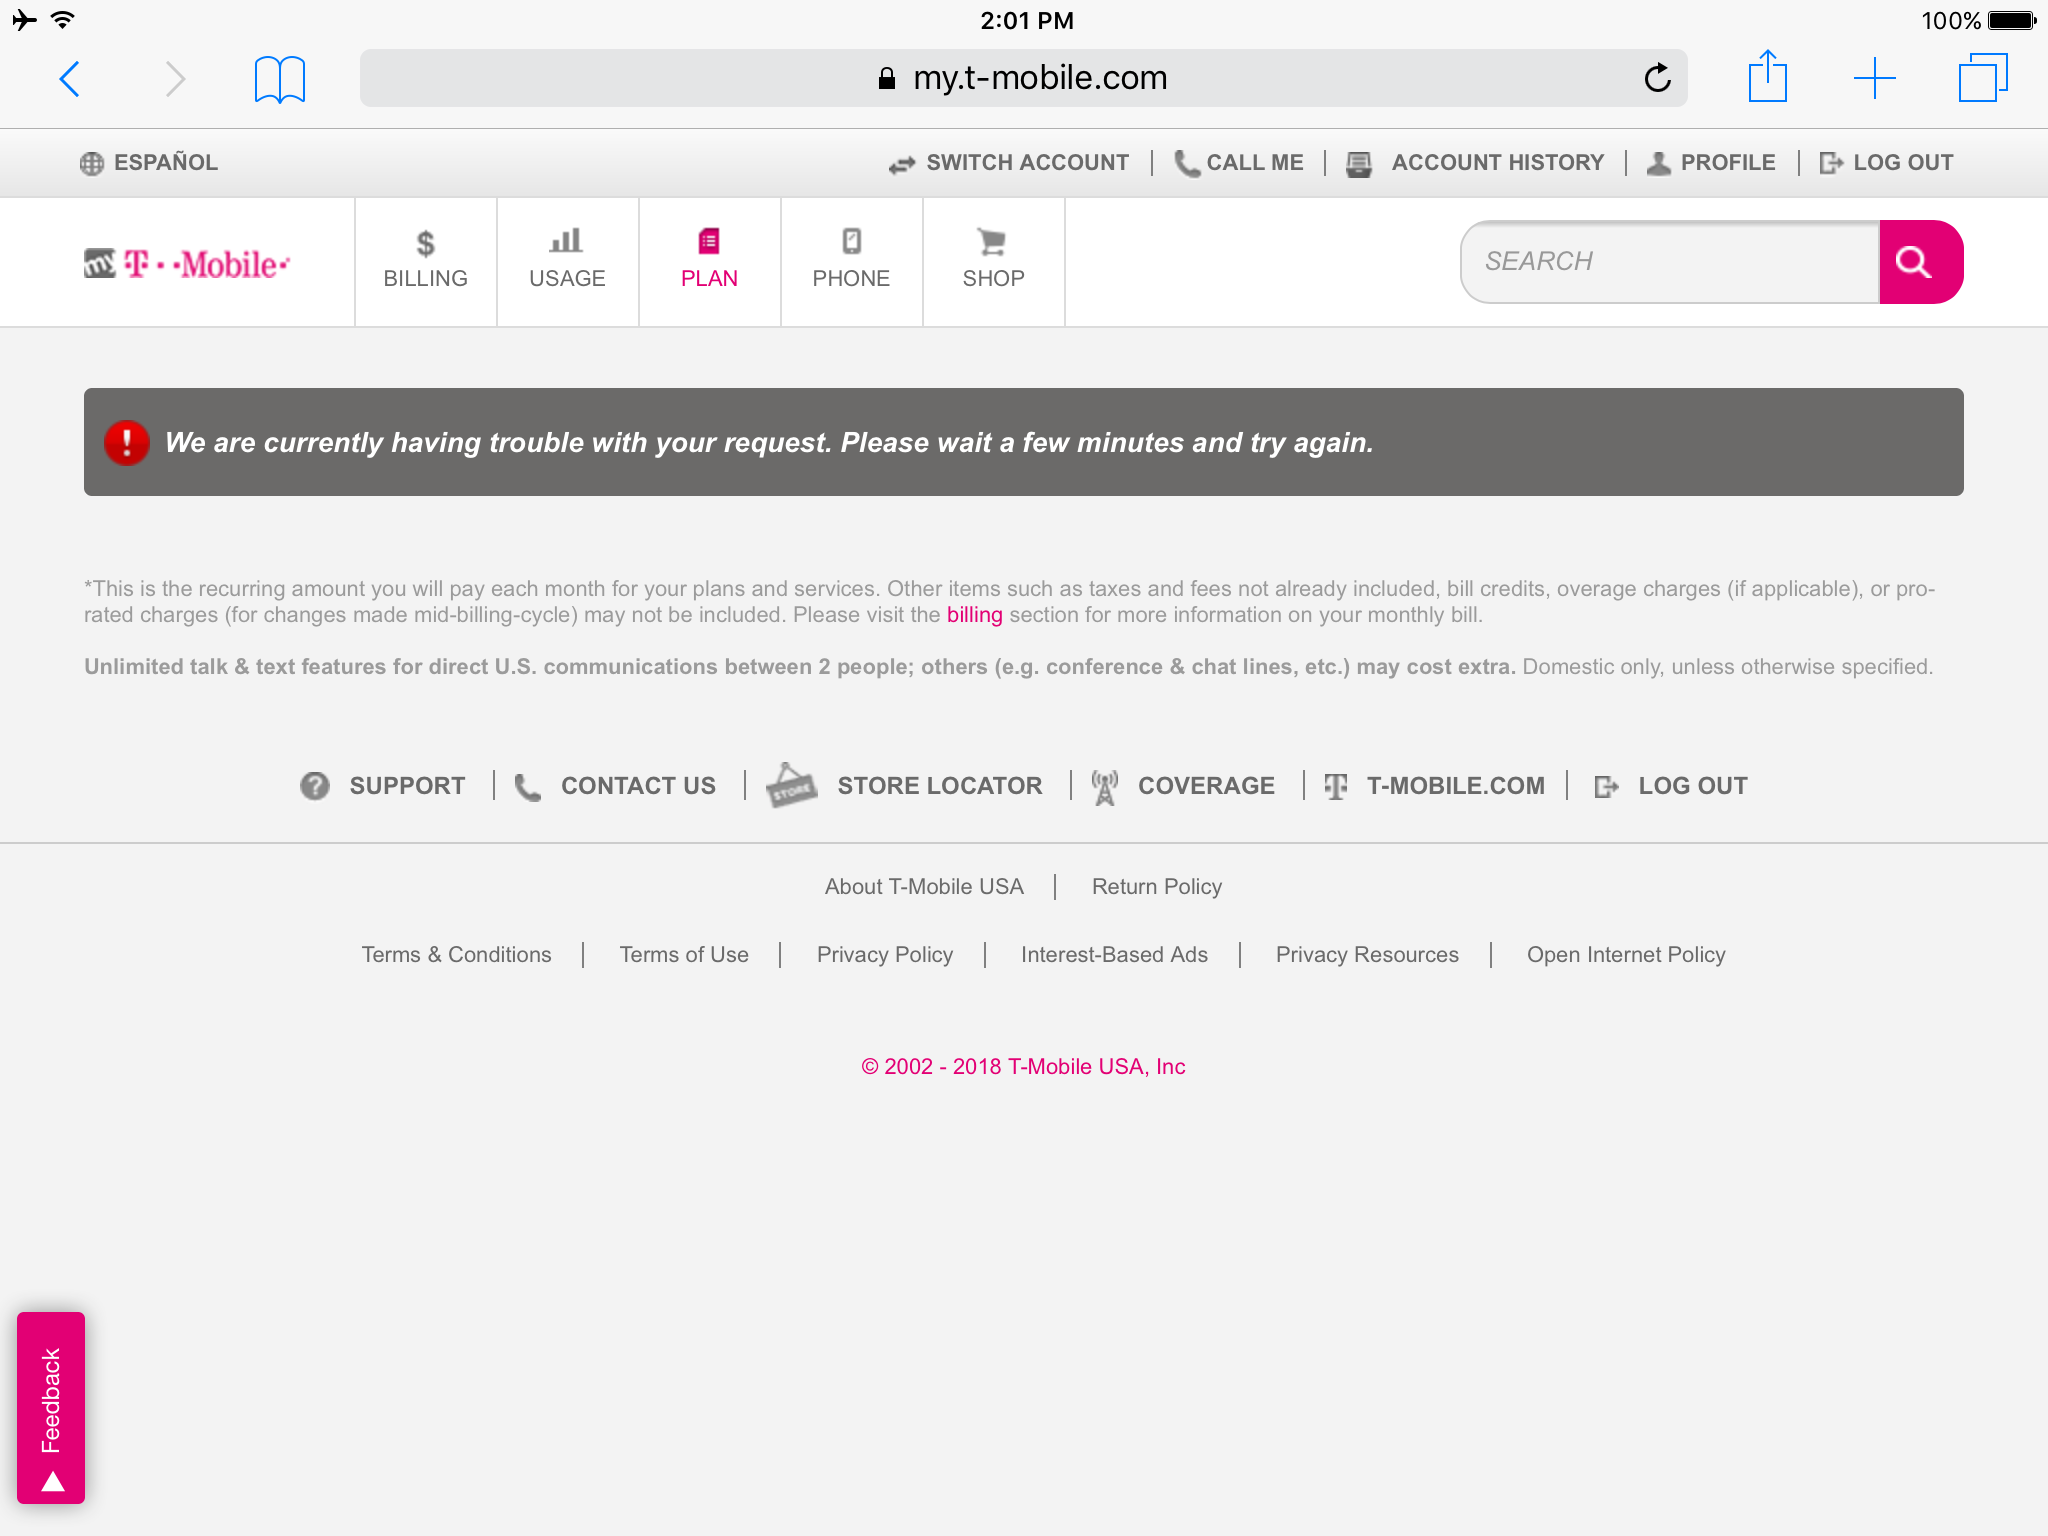Expand the Feedback side tab
This screenshot has width=2048, height=1536.
point(51,1408)
